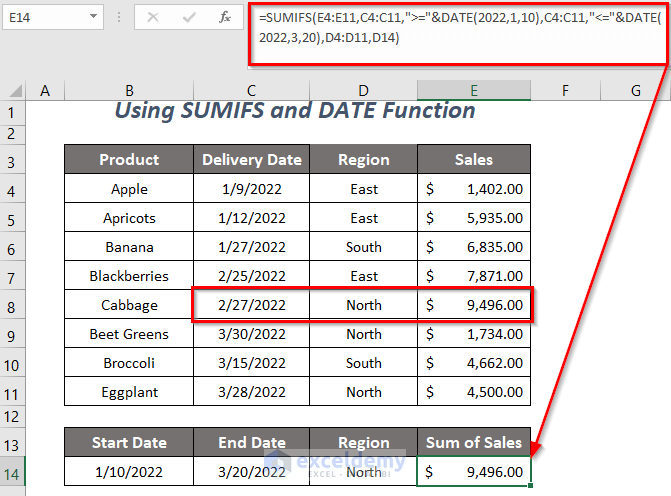This screenshot has width=671, height=496.
Task: Click the title Using SUMIFS and DATE Function
Action: tap(295, 111)
